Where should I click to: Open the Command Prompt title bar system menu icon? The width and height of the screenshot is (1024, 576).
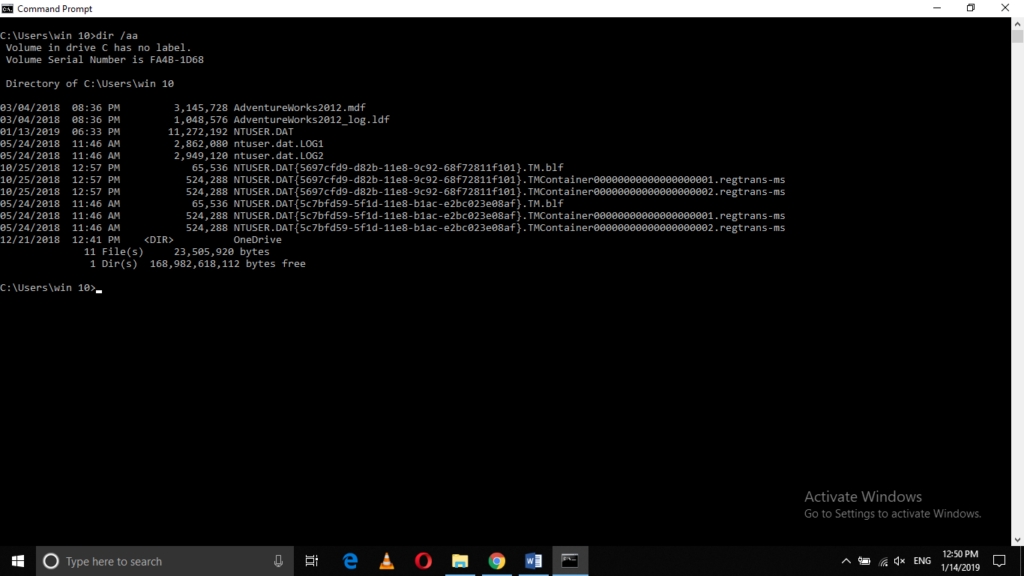8,8
